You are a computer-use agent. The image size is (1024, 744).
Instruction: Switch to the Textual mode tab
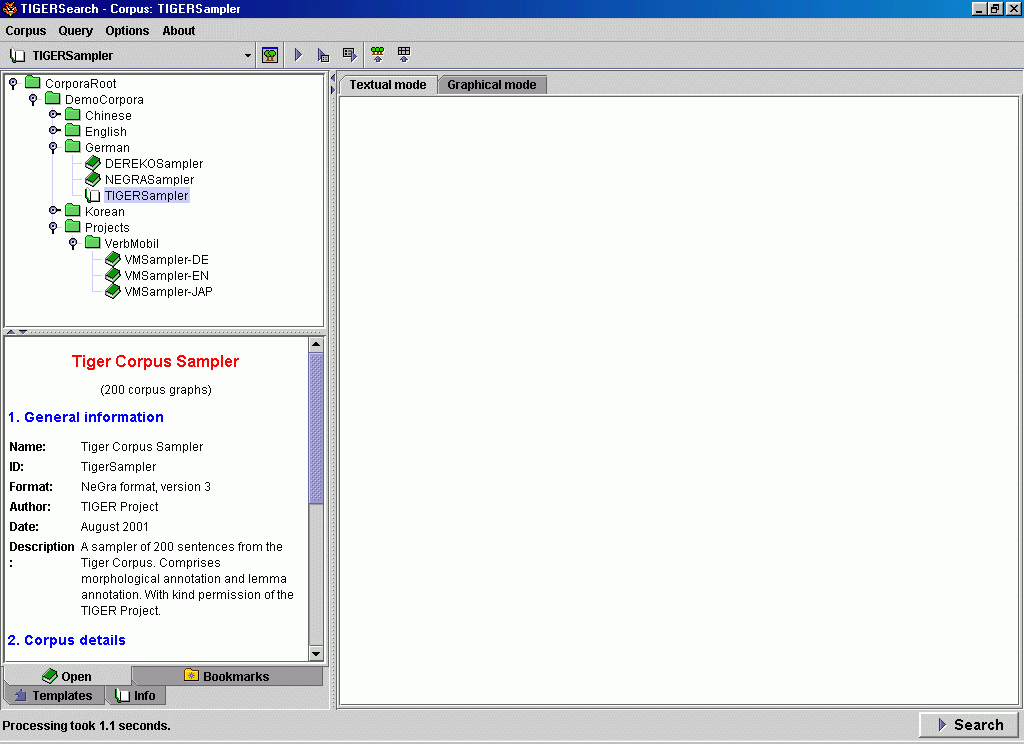tap(388, 85)
